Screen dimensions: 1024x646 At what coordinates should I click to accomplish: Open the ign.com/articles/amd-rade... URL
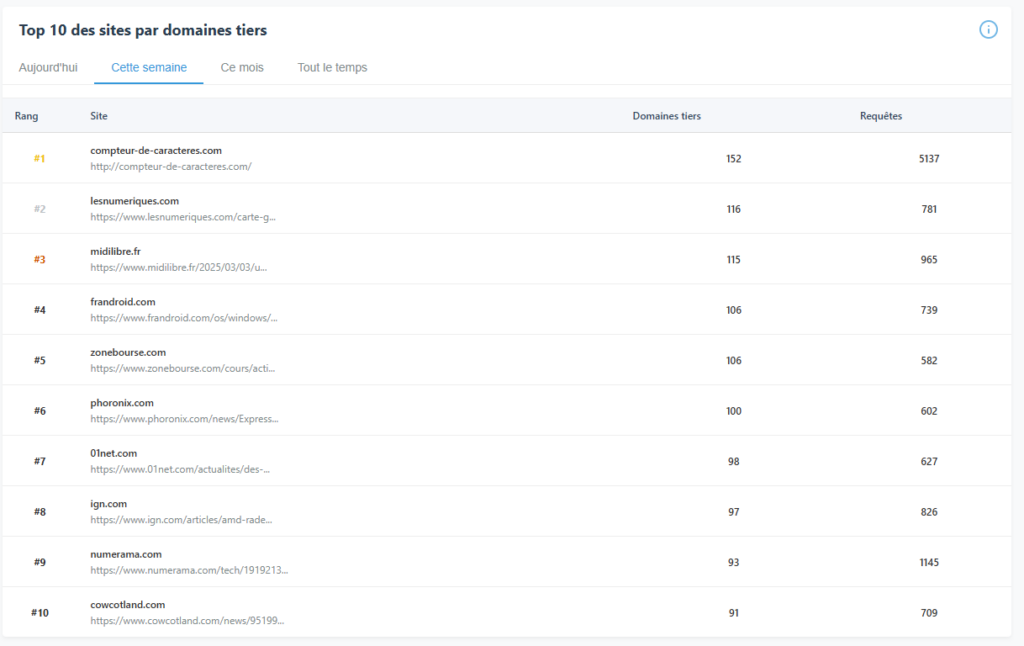tap(181, 520)
